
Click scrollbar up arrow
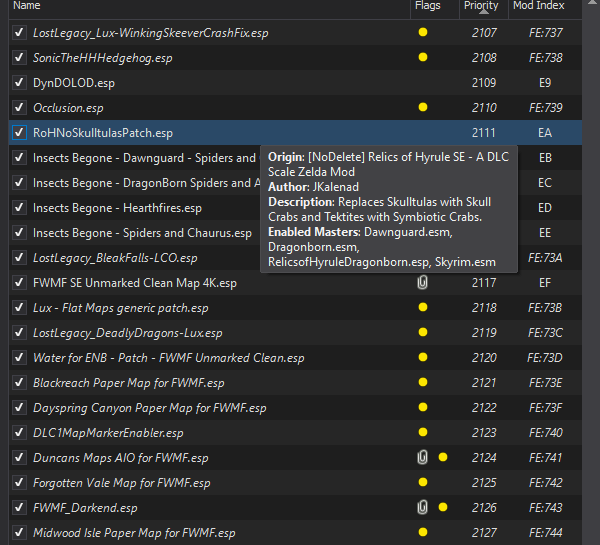tap(592, 2)
